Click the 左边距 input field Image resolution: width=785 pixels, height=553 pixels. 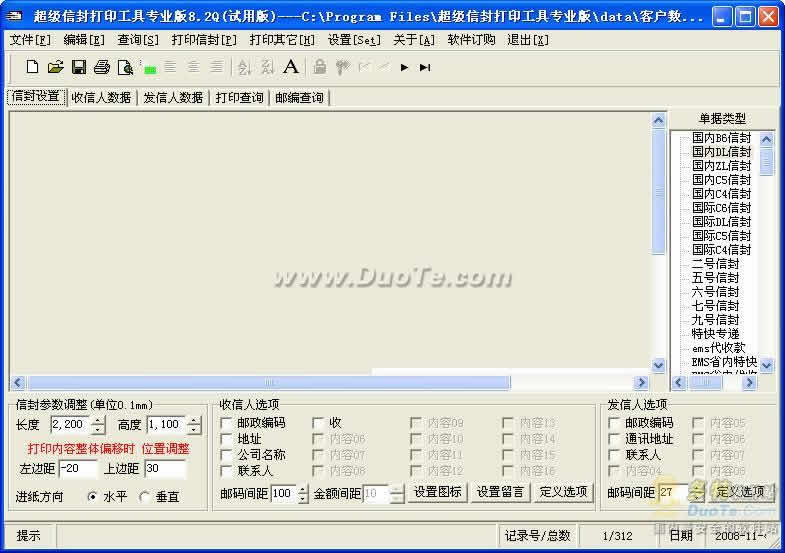point(78,468)
